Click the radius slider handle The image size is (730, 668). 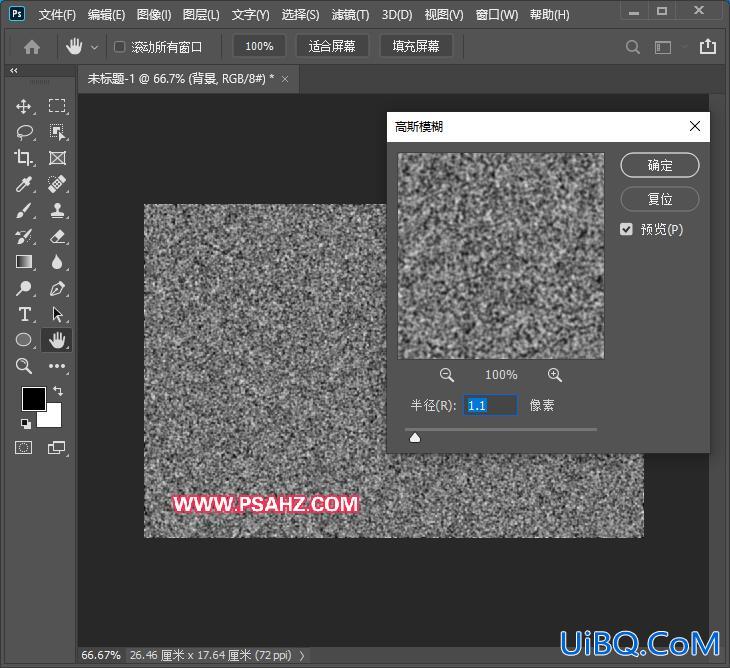pos(415,438)
